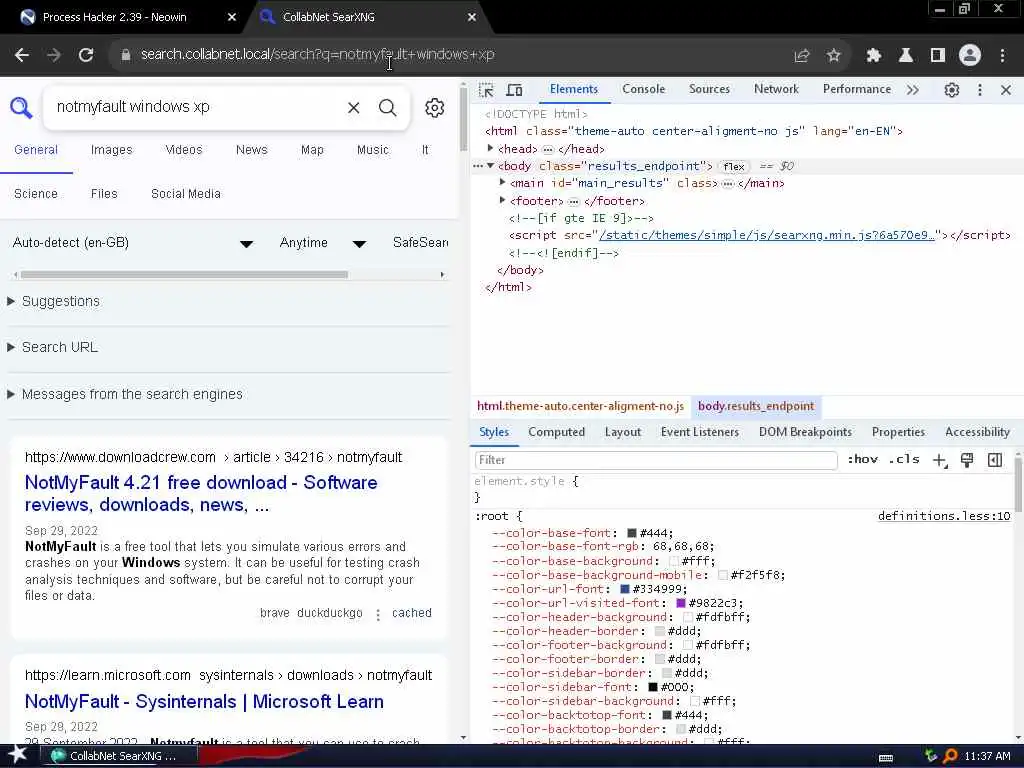The height and width of the screenshot is (768, 1024).
Task: Close the DevTools panel
Action: [1006, 89]
